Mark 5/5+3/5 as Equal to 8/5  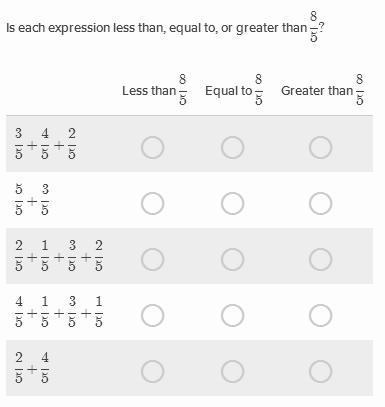[x=232, y=203]
